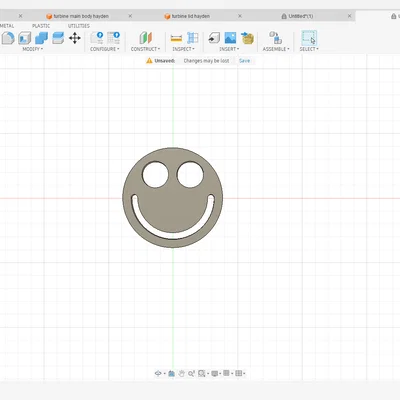The image size is (400, 400).
Task: Close the Untitled*(1) document tab
Action: click(x=349, y=16)
